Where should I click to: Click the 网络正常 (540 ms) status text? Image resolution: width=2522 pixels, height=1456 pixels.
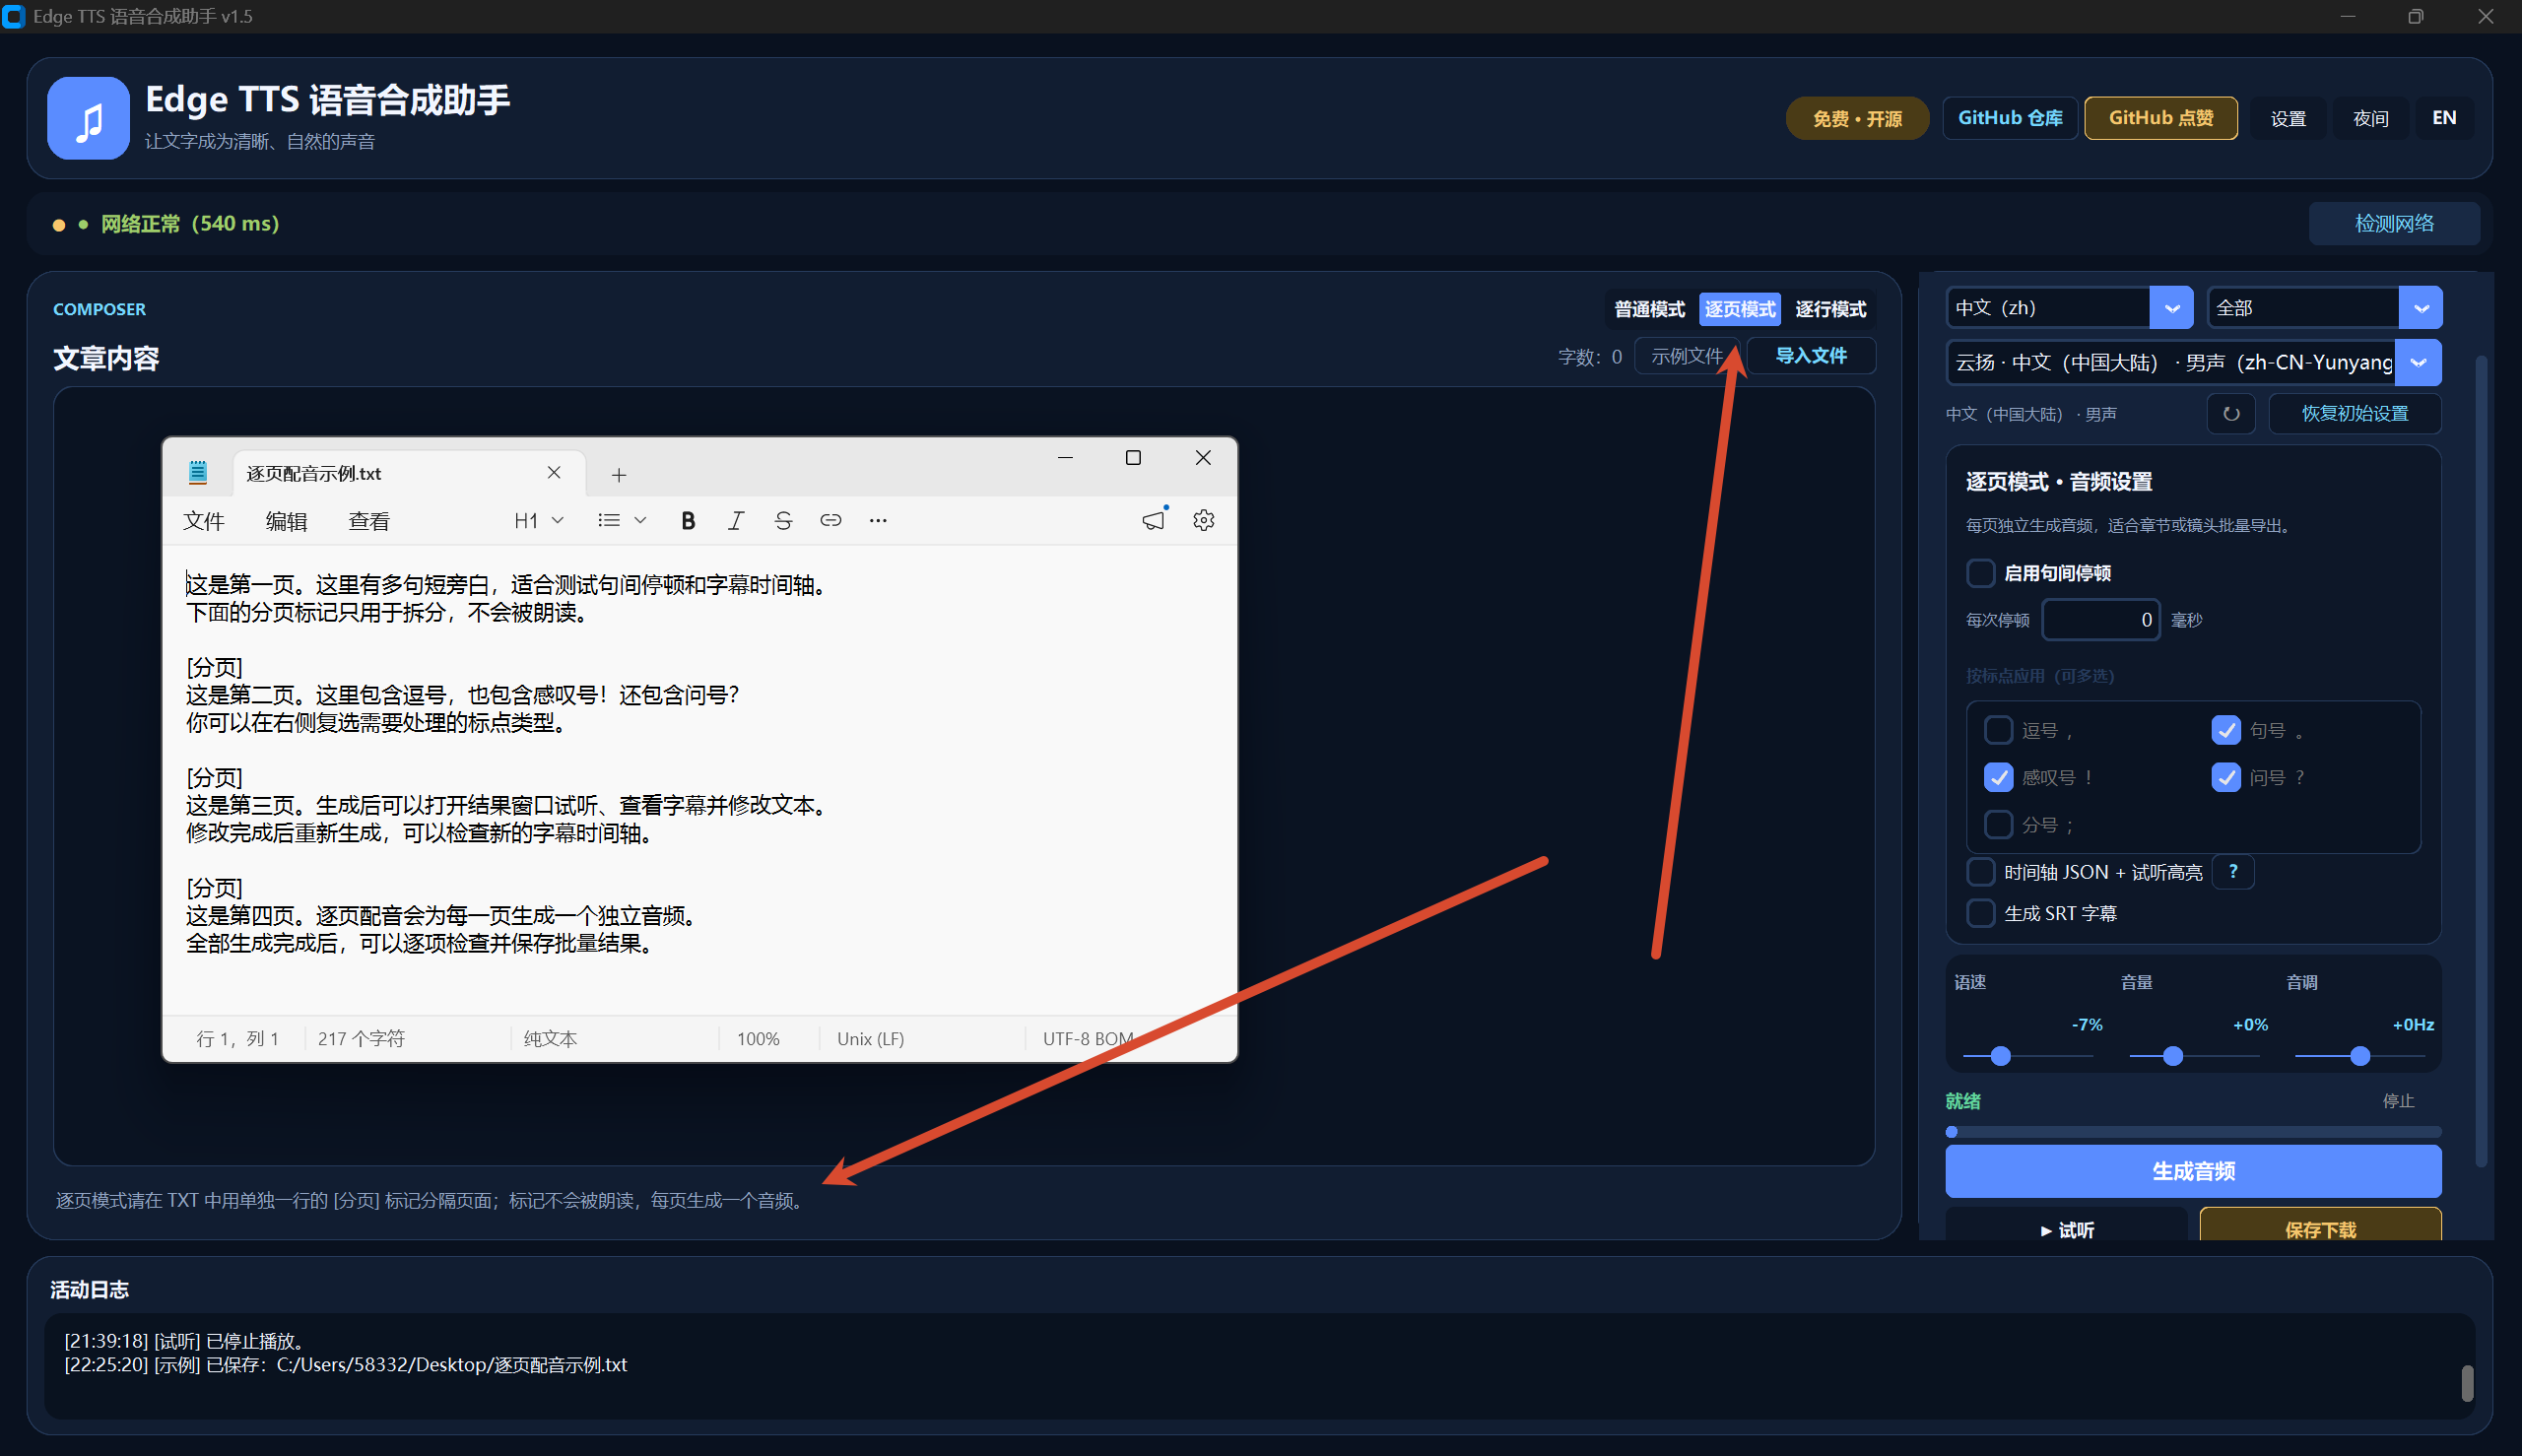coord(190,223)
